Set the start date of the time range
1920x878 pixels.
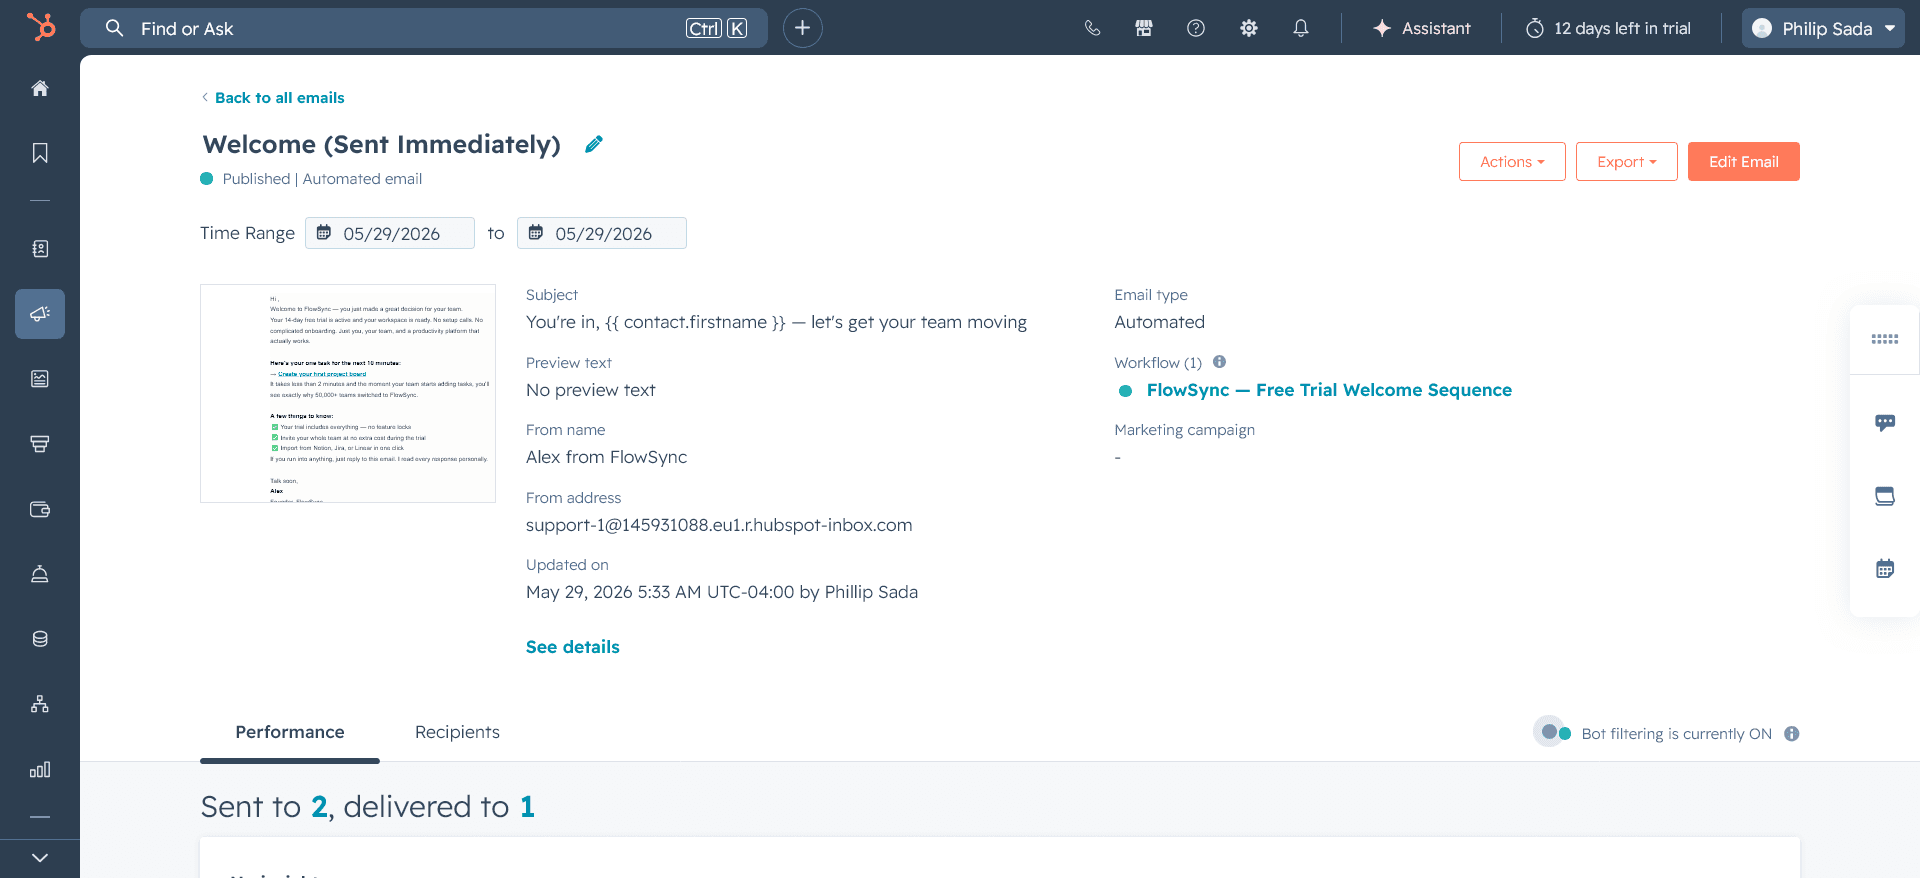[390, 233]
